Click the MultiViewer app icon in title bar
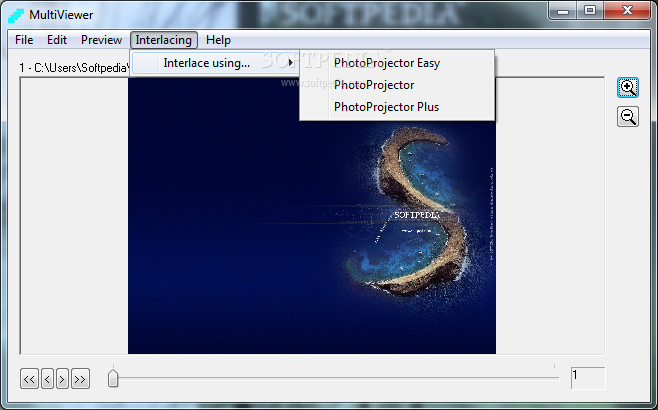The width and height of the screenshot is (658, 410). (x=16, y=15)
